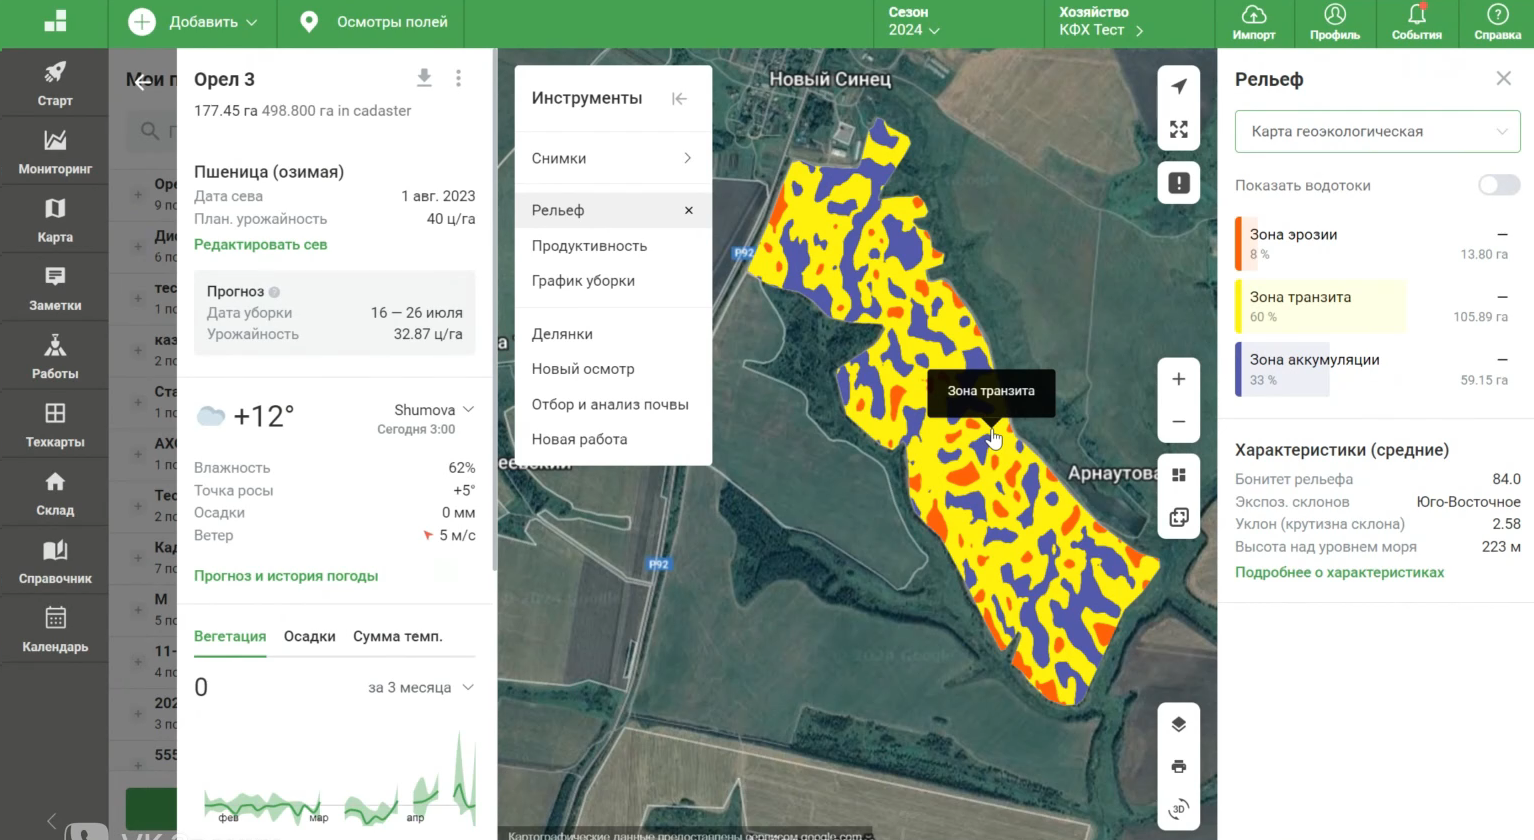Screen dimensions: 1534x840
Task: Open the Склад sidebar section
Action: click(54, 493)
